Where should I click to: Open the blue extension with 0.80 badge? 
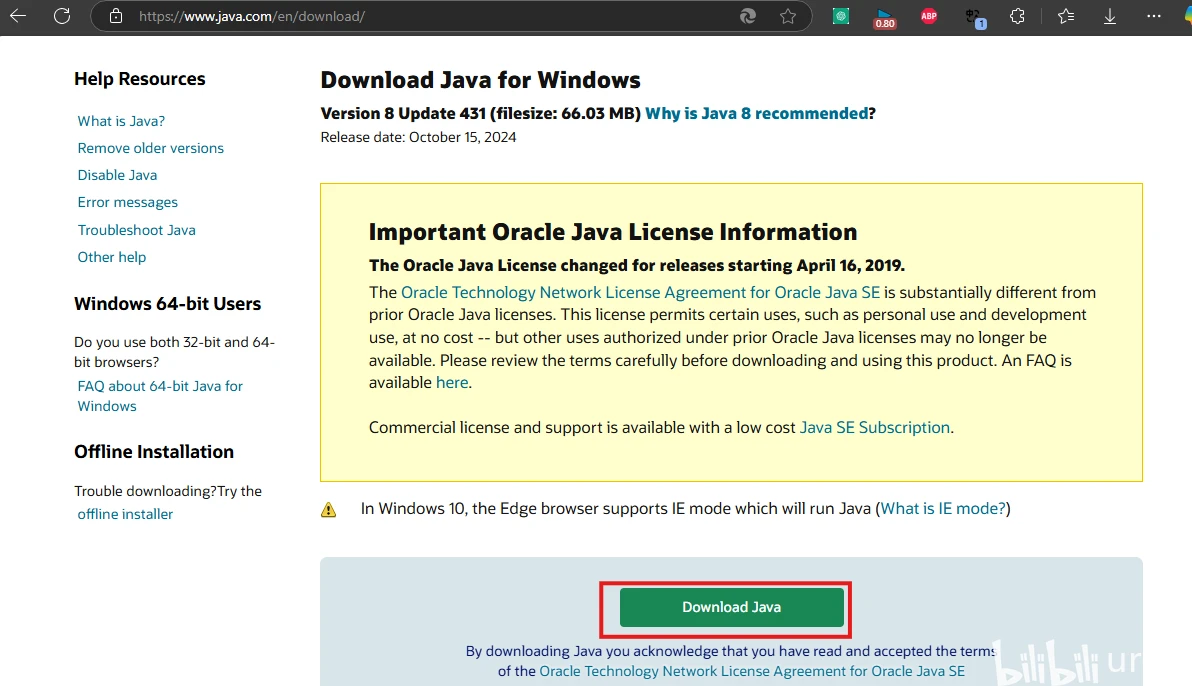pyautogui.click(x=885, y=17)
